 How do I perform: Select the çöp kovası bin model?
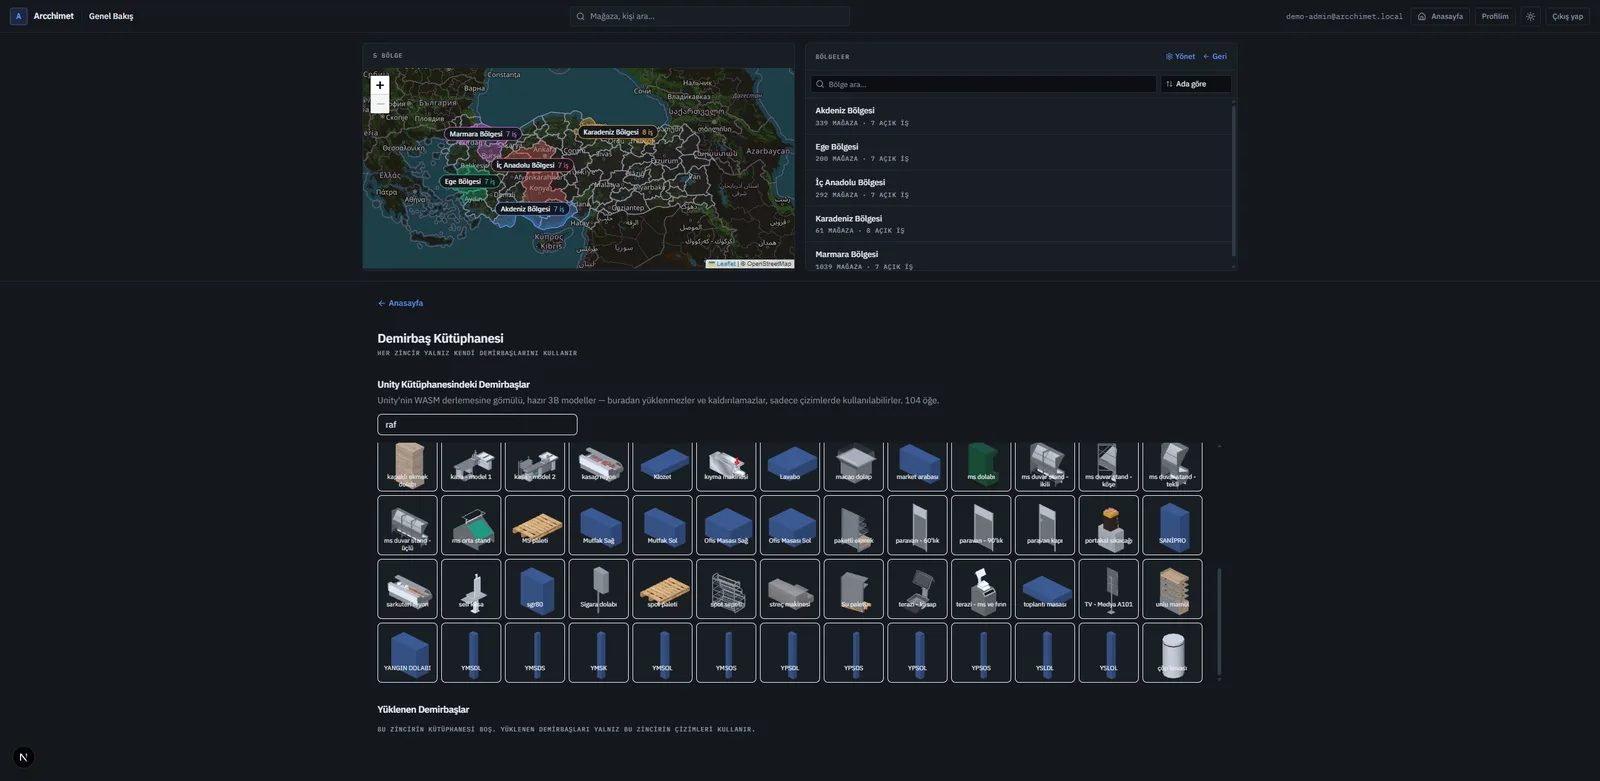1172,653
